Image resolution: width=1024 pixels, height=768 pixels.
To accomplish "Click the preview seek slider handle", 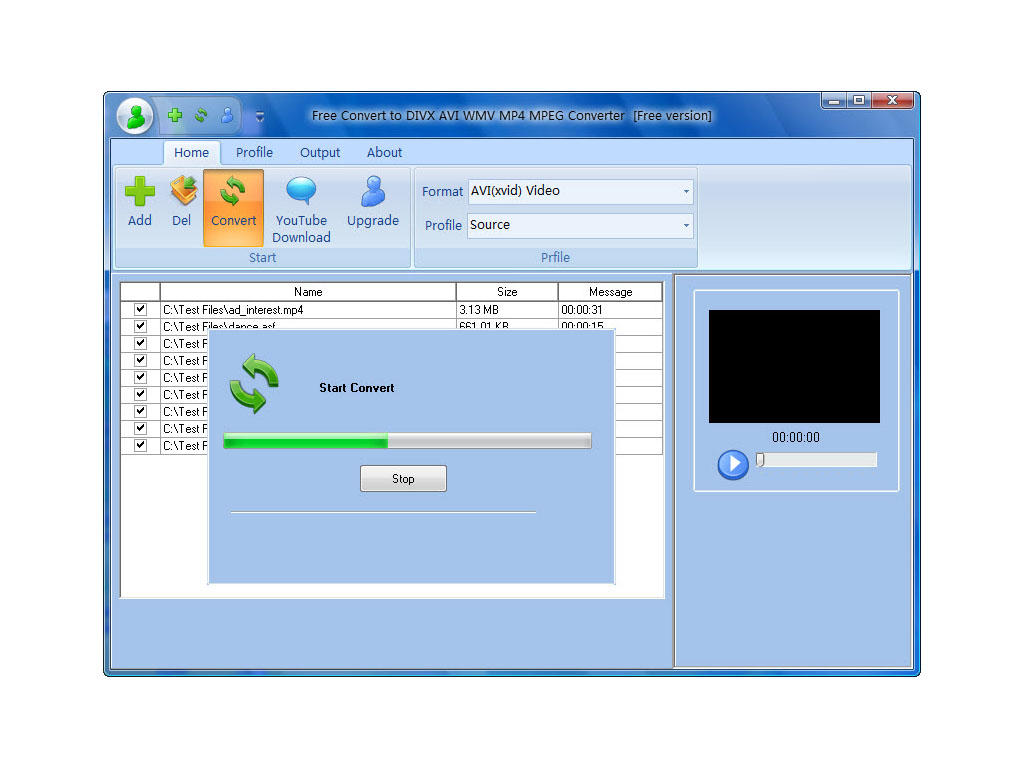I will coord(760,460).
